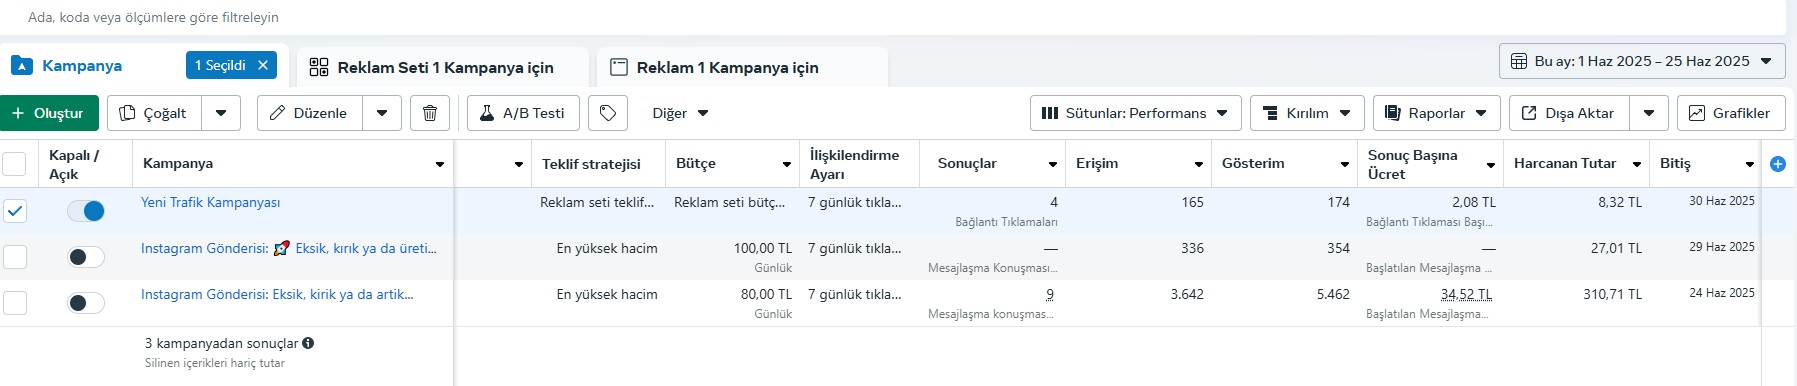Open the Kırılım breakdown dropdown
This screenshot has width=1797, height=386.
click(x=1307, y=113)
